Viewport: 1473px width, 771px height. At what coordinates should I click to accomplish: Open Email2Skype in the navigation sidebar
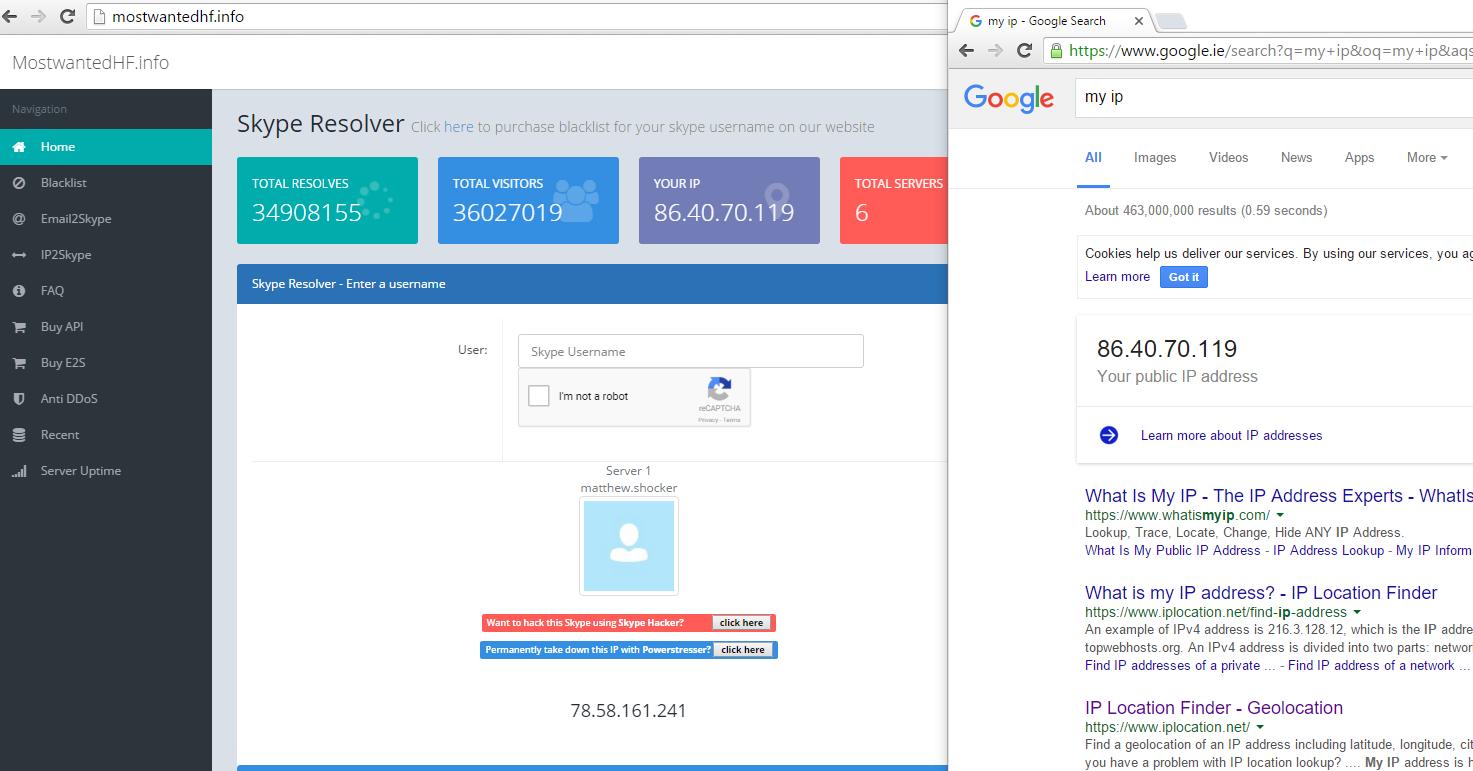pyautogui.click(x=106, y=219)
